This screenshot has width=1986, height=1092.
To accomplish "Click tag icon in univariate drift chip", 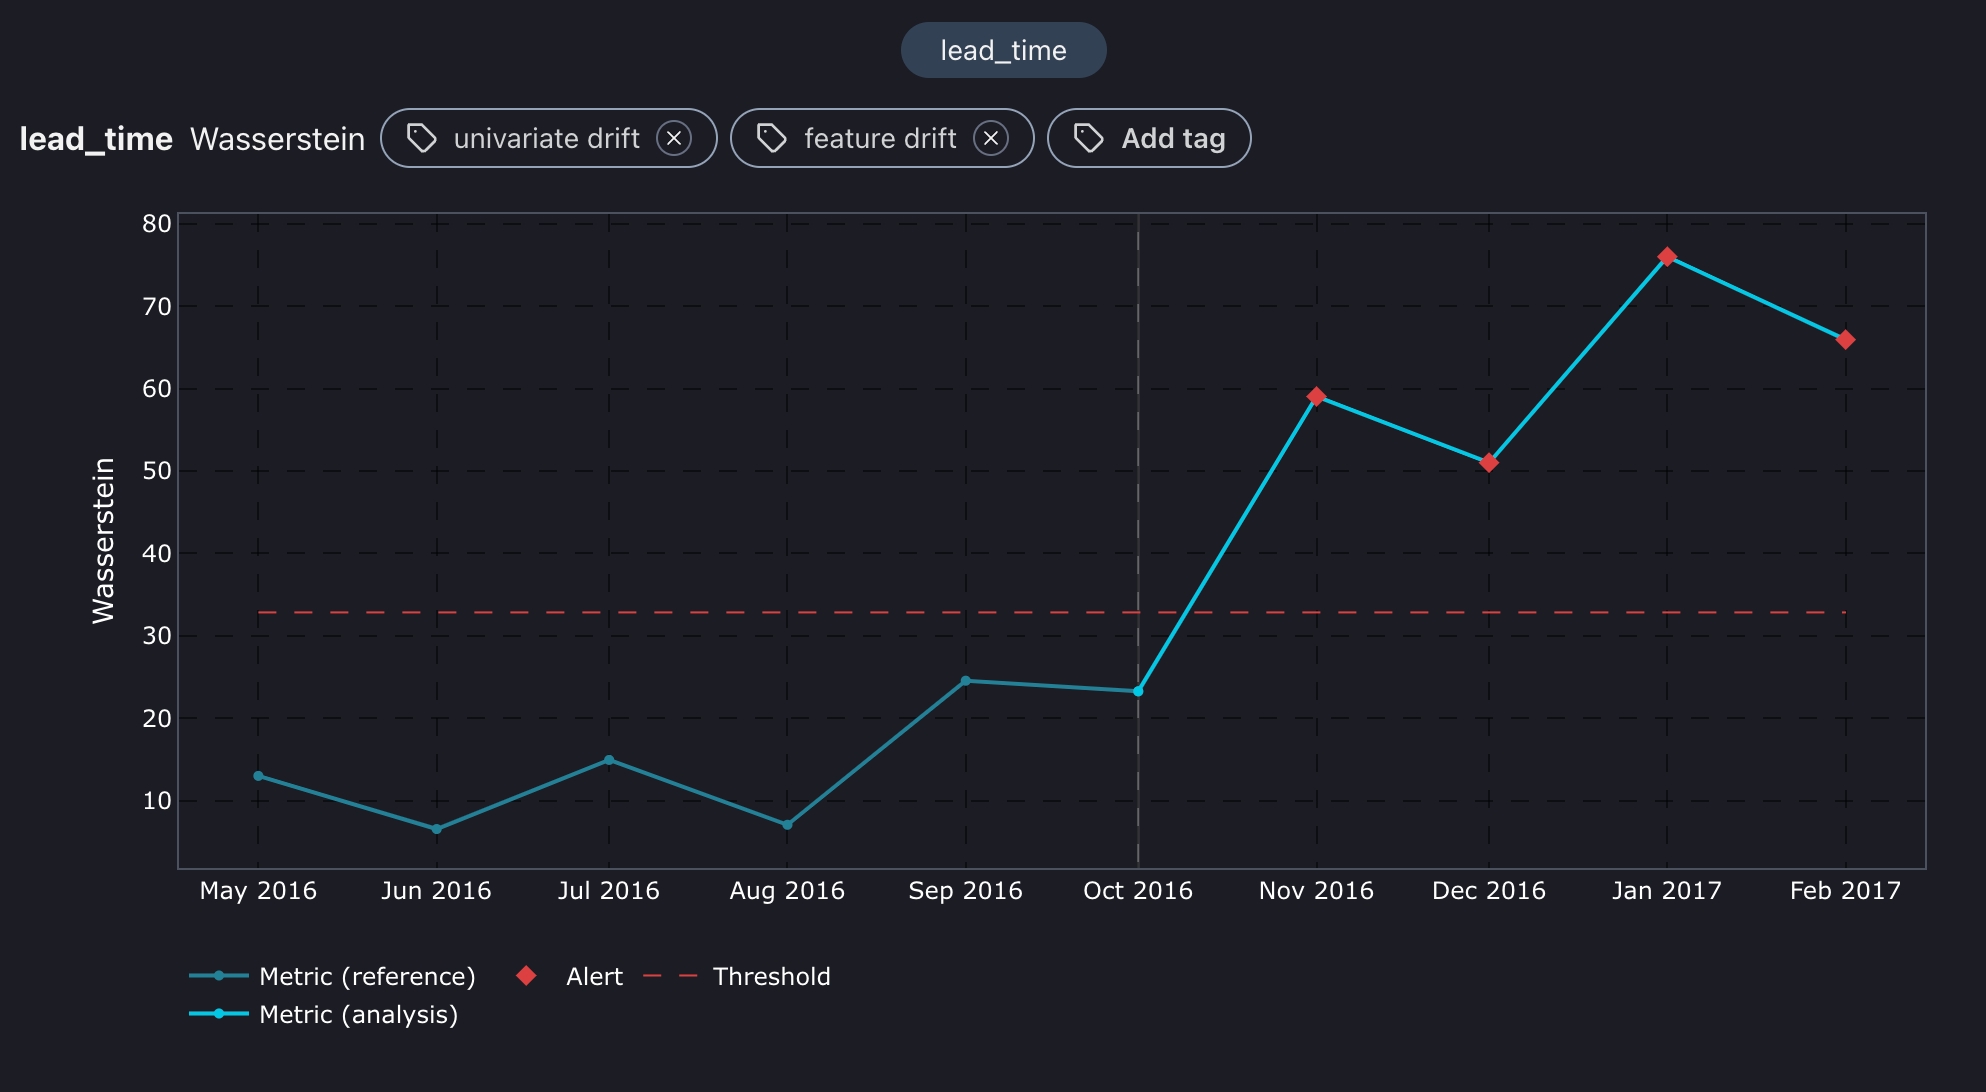I will point(422,138).
